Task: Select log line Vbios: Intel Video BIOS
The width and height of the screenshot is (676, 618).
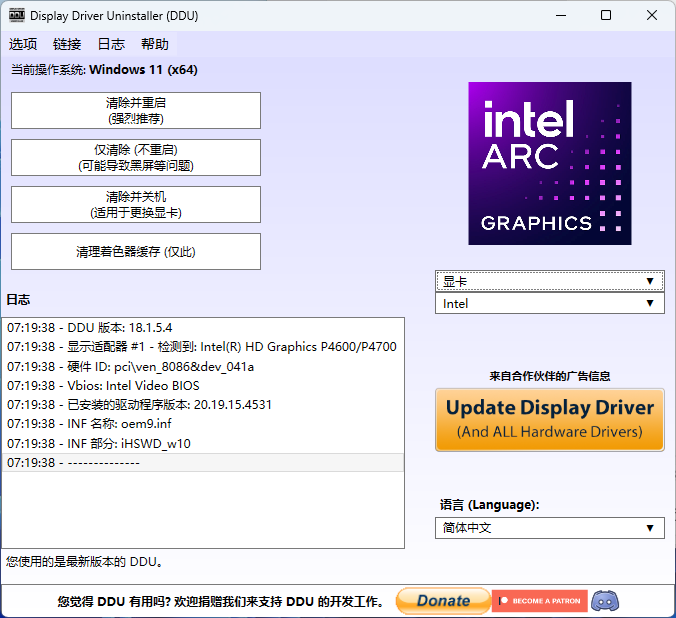Action: [x=203, y=386]
